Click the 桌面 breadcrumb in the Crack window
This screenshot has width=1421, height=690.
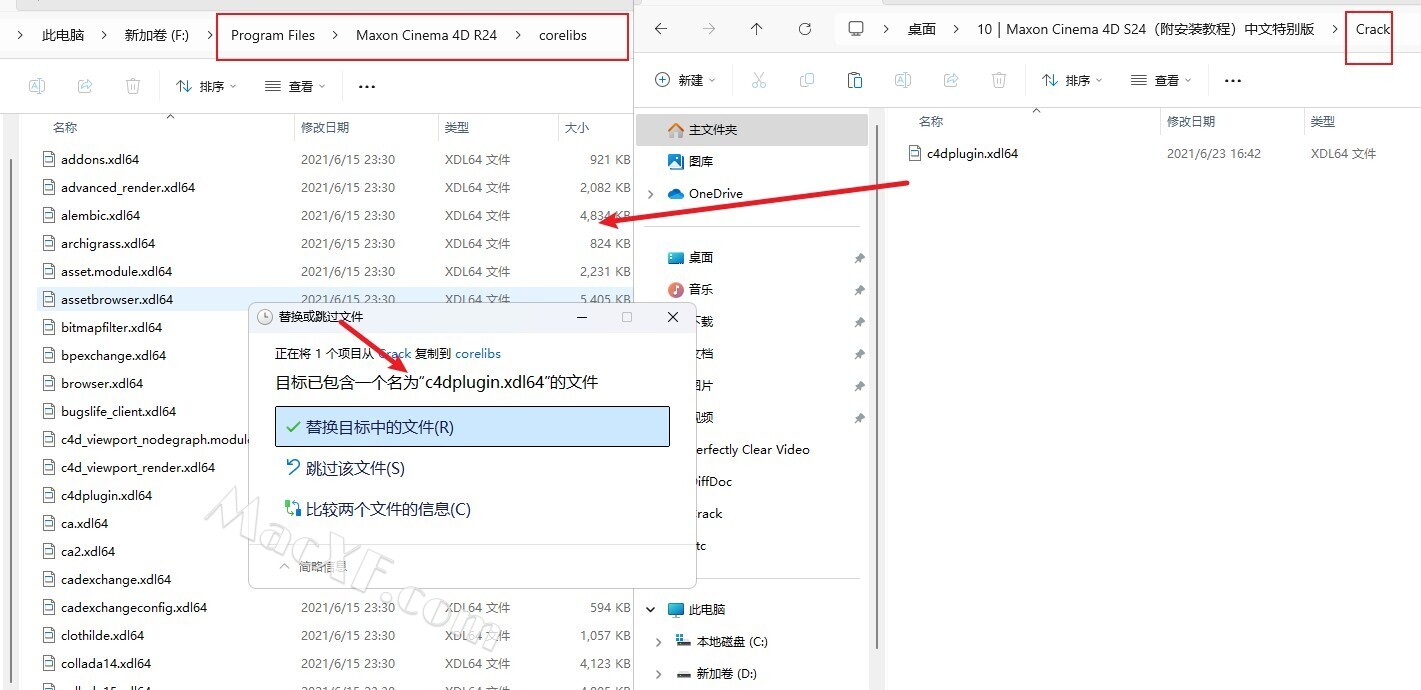(x=922, y=29)
